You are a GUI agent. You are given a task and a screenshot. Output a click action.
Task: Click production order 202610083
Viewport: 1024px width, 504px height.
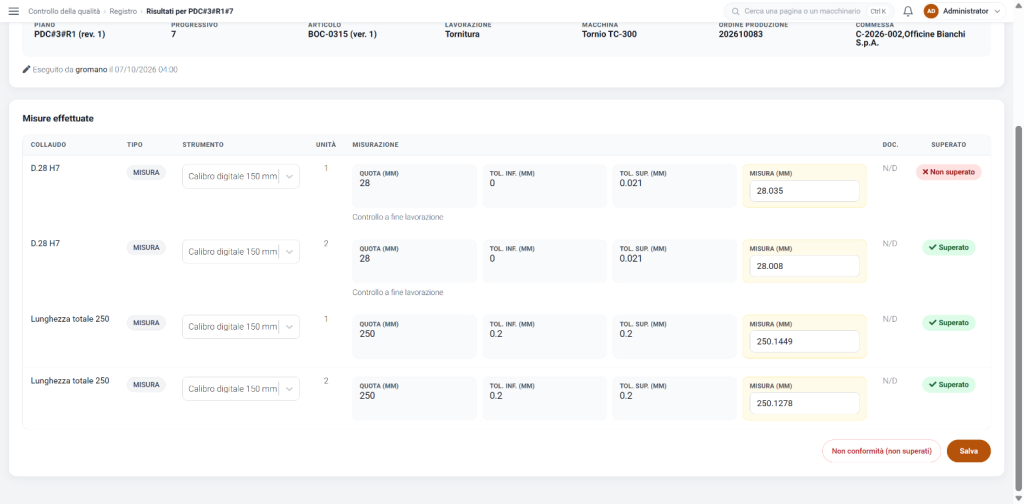point(743,35)
